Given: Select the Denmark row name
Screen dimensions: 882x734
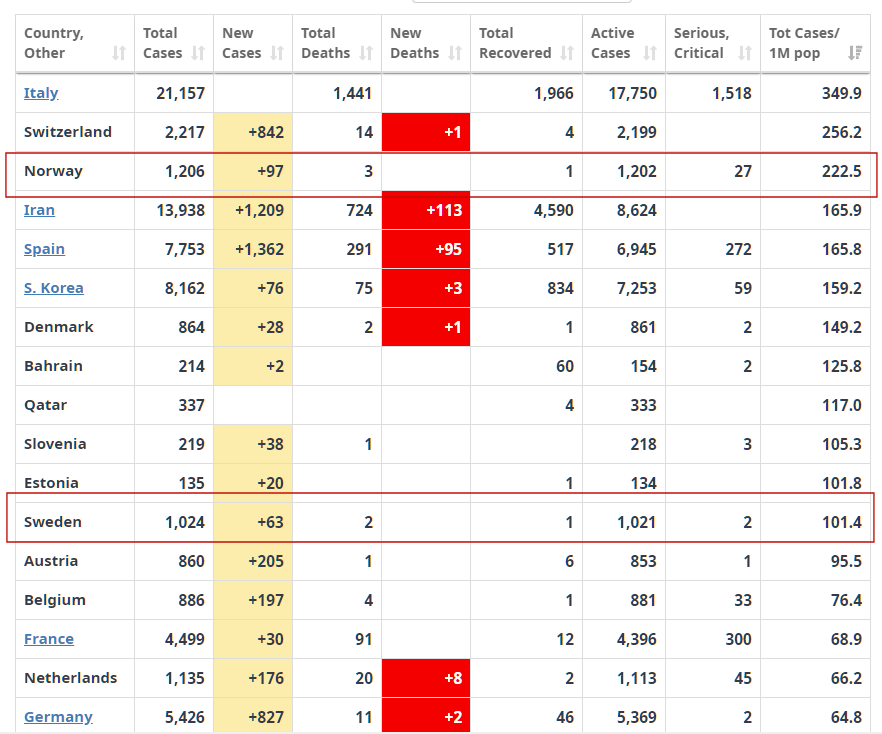Looking at the screenshot, I should pos(59,327).
